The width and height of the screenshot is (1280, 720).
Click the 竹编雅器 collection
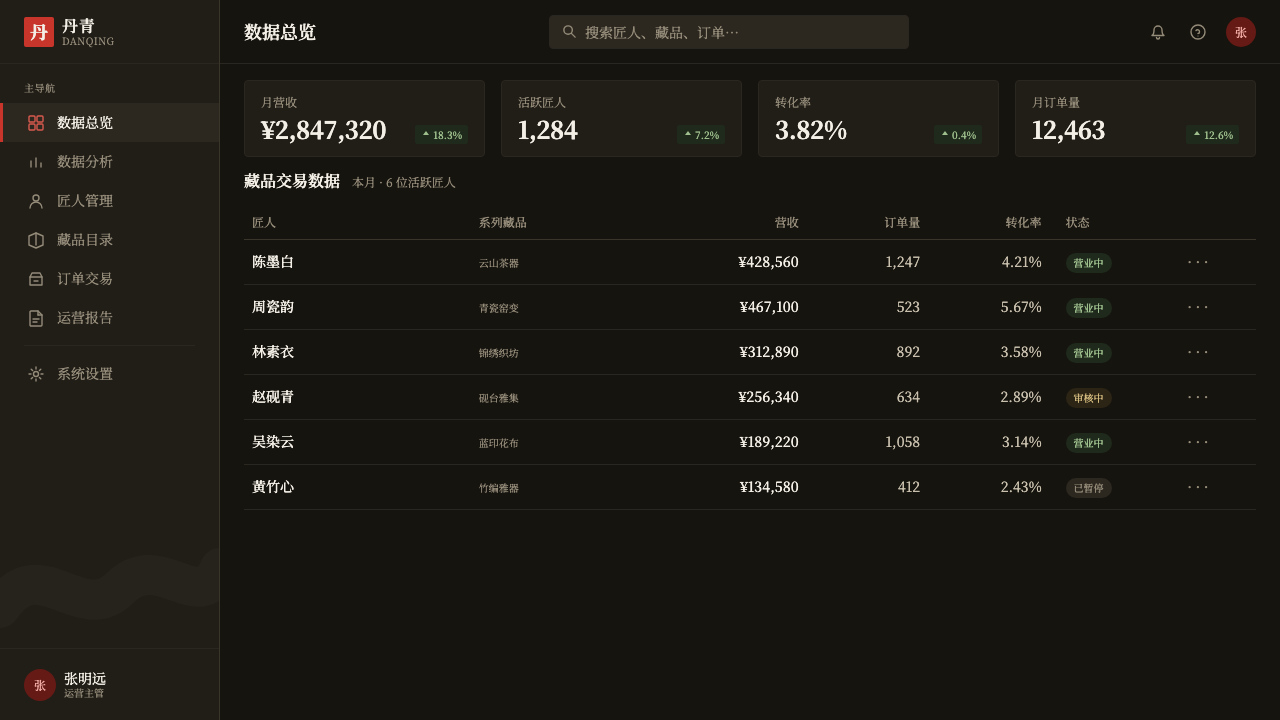coord(499,488)
